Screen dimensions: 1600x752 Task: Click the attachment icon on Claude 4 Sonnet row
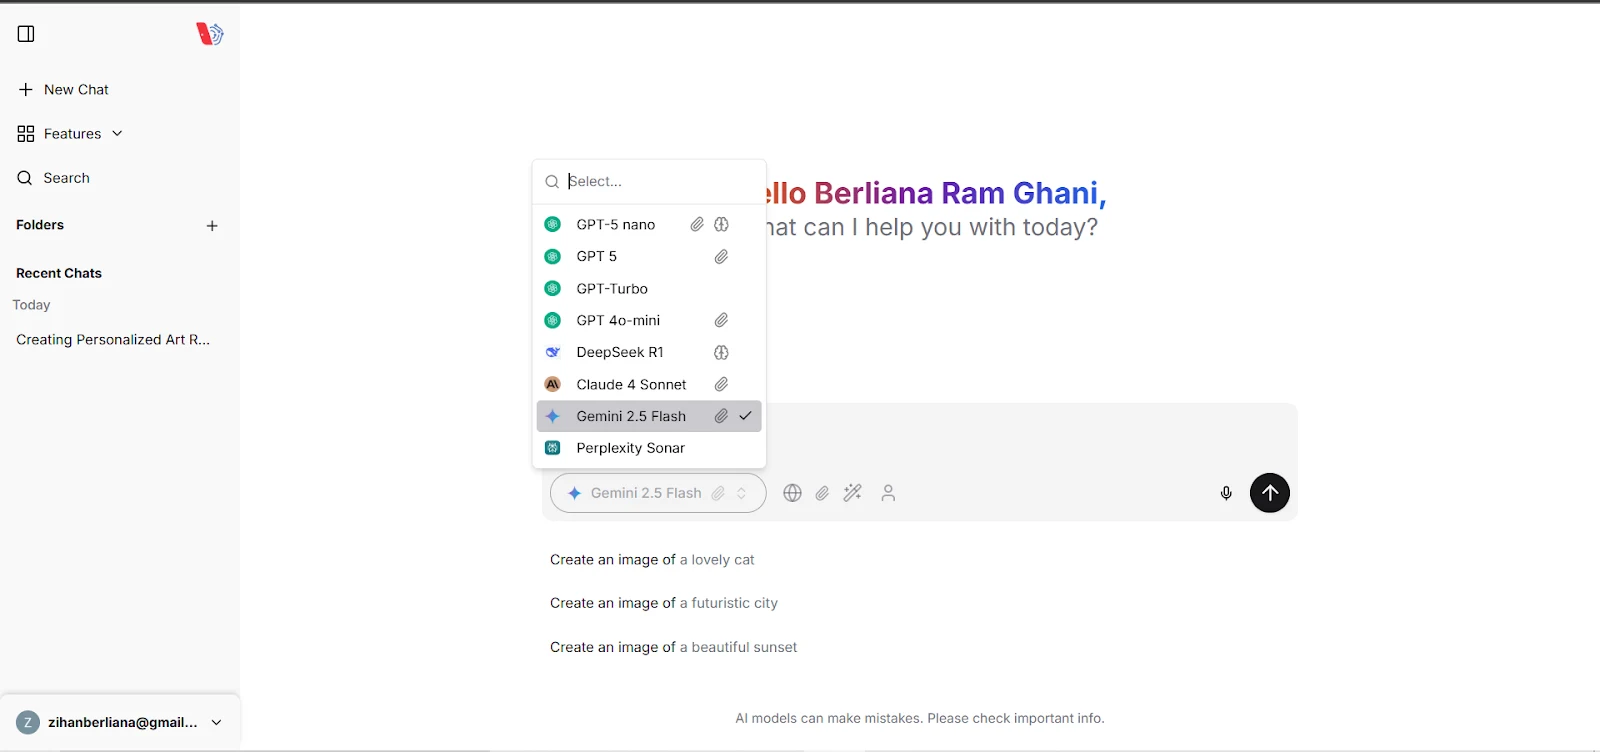(721, 384)
